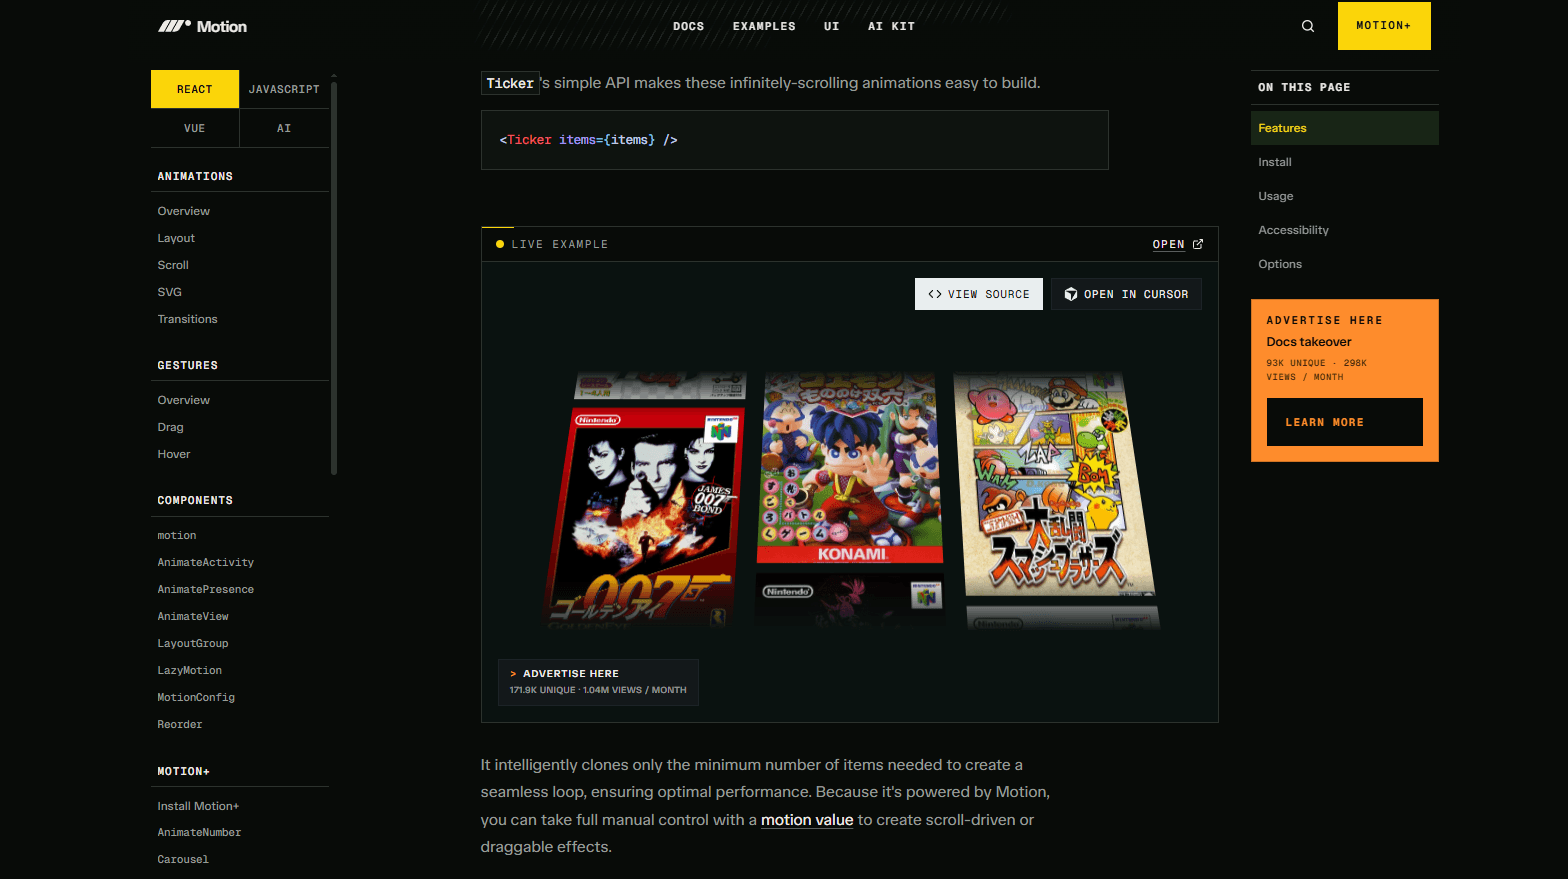Open Reorder component page
This screenshot has width=1568, height=879.
(x=180, y=725)
